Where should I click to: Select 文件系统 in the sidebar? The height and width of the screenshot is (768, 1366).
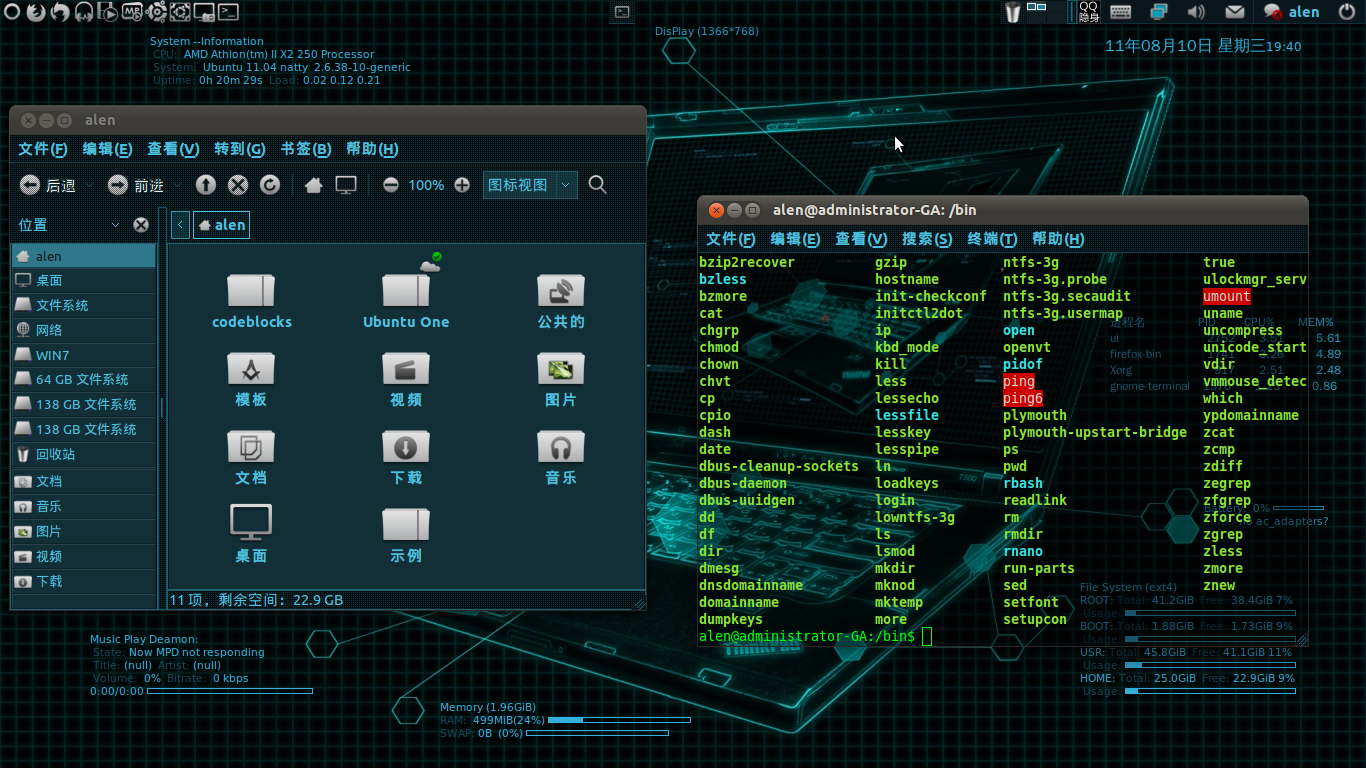(x=84, y=305)
